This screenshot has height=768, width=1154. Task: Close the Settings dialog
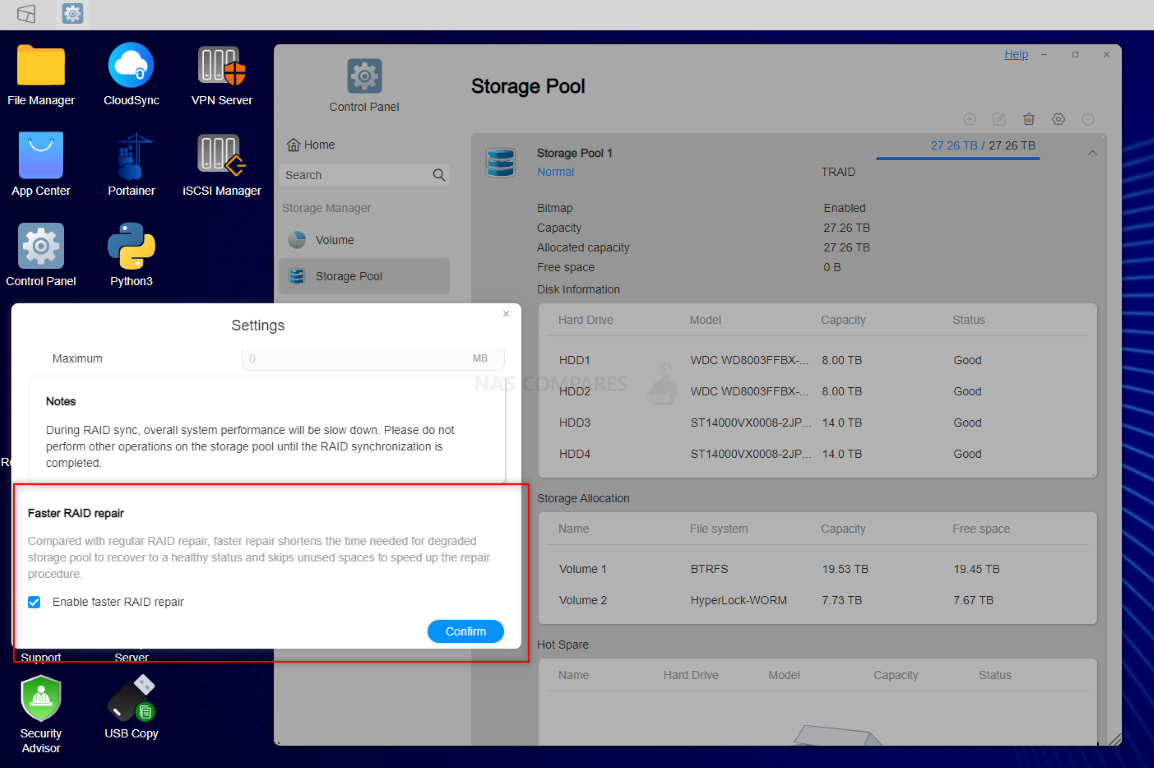[x=506, y=314]
